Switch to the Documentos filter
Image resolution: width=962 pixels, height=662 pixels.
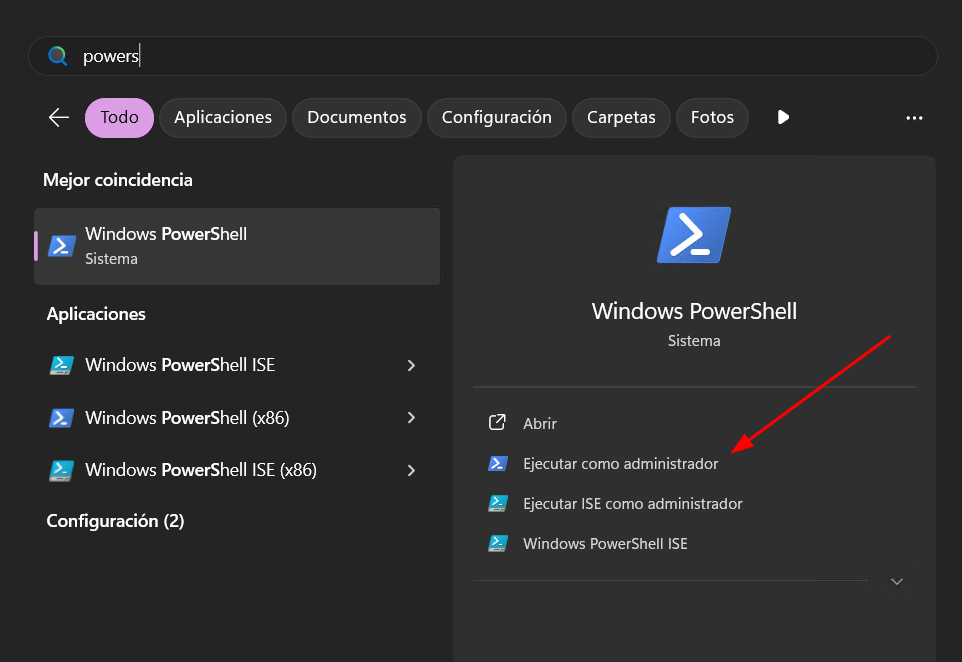(x=357, y=118)
